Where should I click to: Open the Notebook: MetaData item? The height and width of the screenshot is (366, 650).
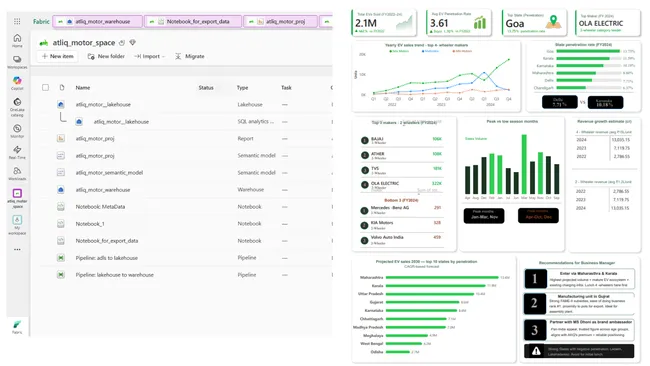(x=100, y=207)
